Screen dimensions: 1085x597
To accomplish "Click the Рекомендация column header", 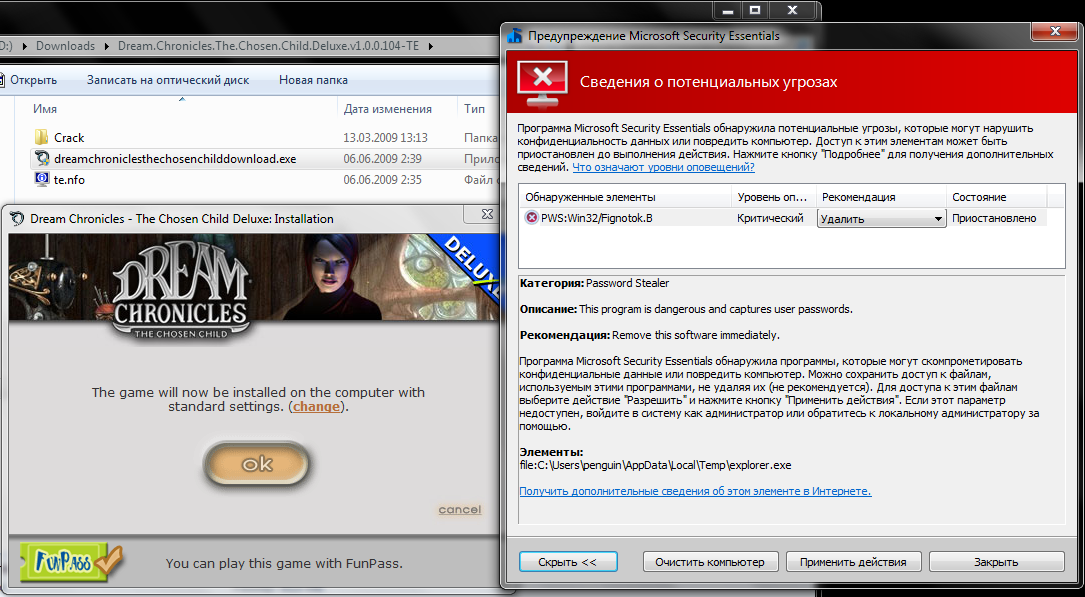I will coord(859,197).
